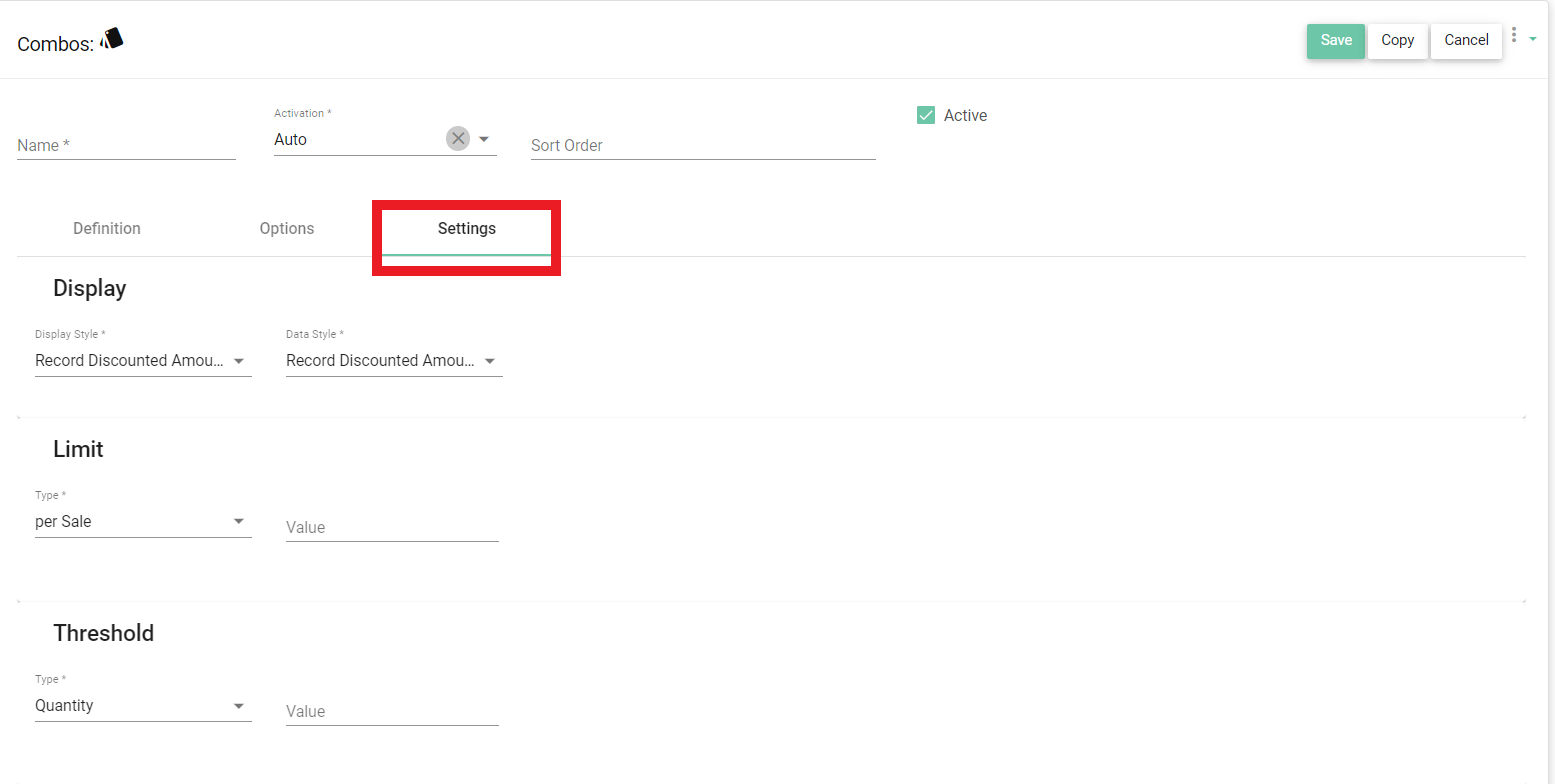The height and width of the screenshot is (784, 1555).
Task: Click the Combos tag icon in header
Action: pos(112,39)
